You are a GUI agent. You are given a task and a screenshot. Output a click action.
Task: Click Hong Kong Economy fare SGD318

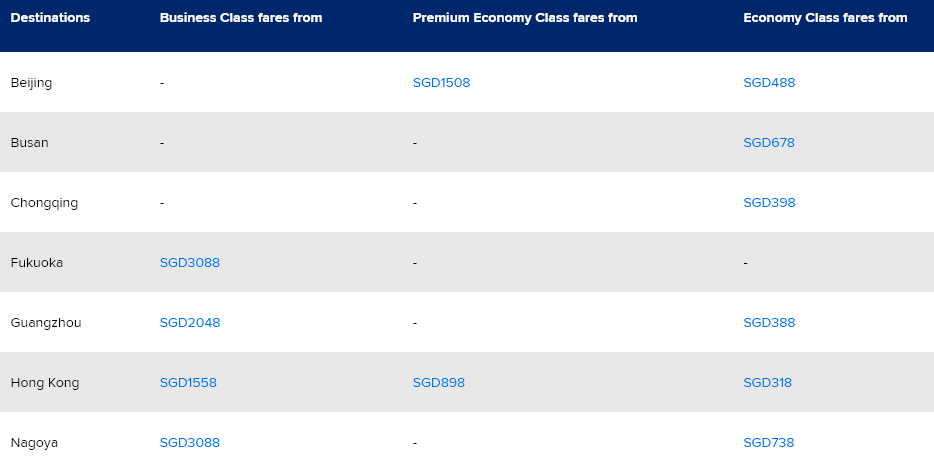pos(767,383)
